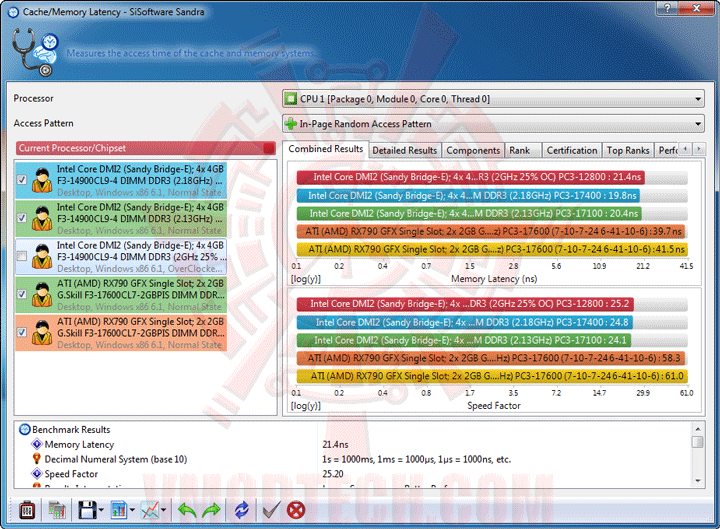Image resolution: width=720 pixels, height=529 pixels.
Task: Click user icon of orange ATI RX790 entry
Action: point(42,332)
